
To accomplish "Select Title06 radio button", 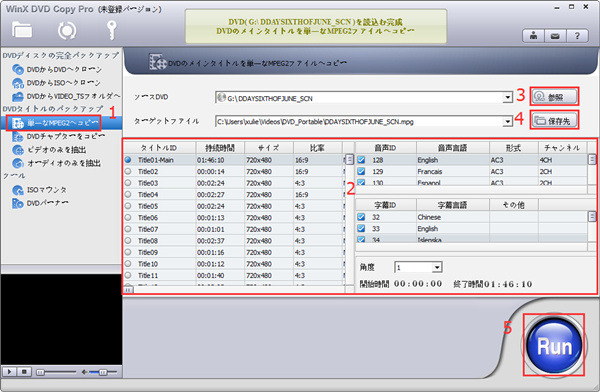I will [128, 217].
